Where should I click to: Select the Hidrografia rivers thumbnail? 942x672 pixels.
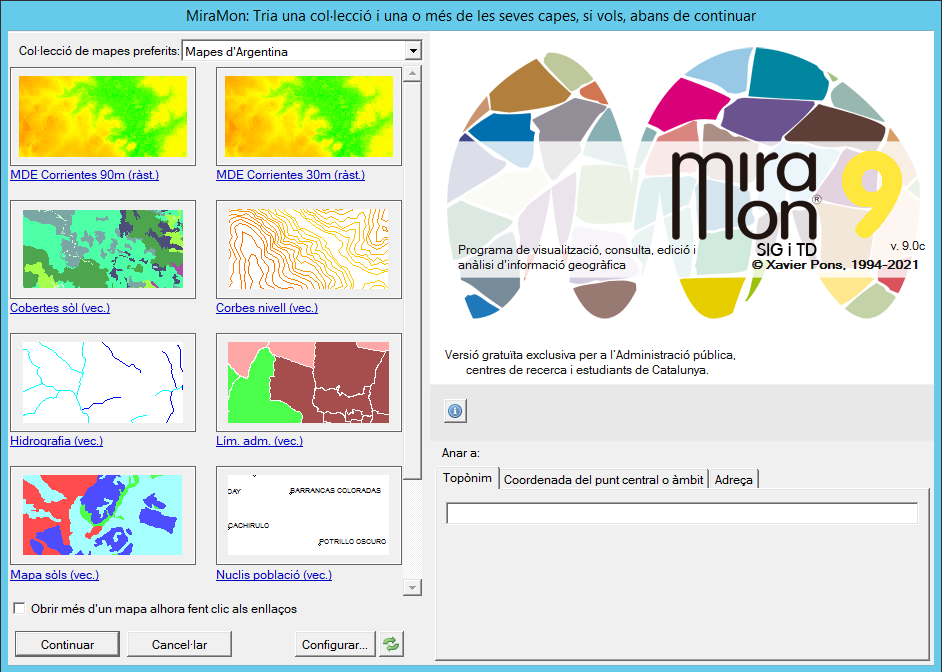click(103, 383)
